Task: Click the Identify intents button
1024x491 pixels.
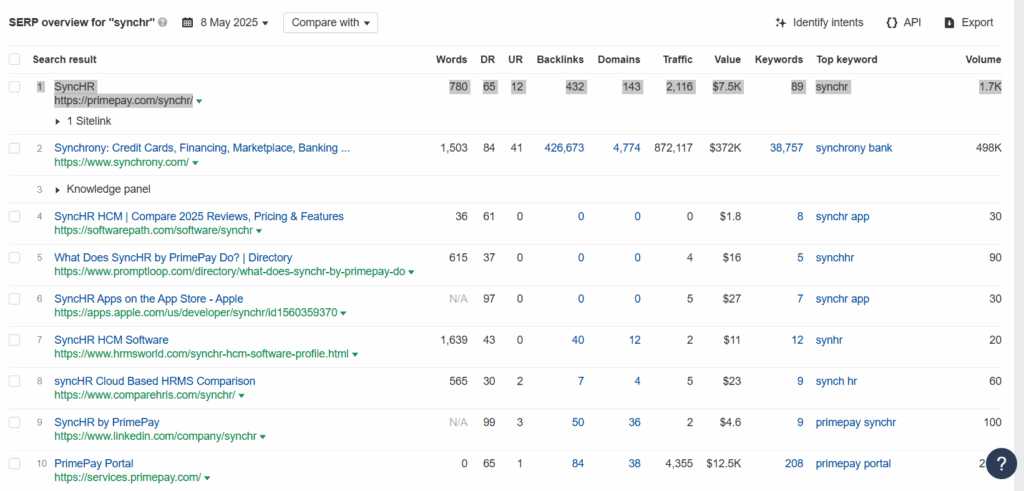Action: [x=819, y=23]
